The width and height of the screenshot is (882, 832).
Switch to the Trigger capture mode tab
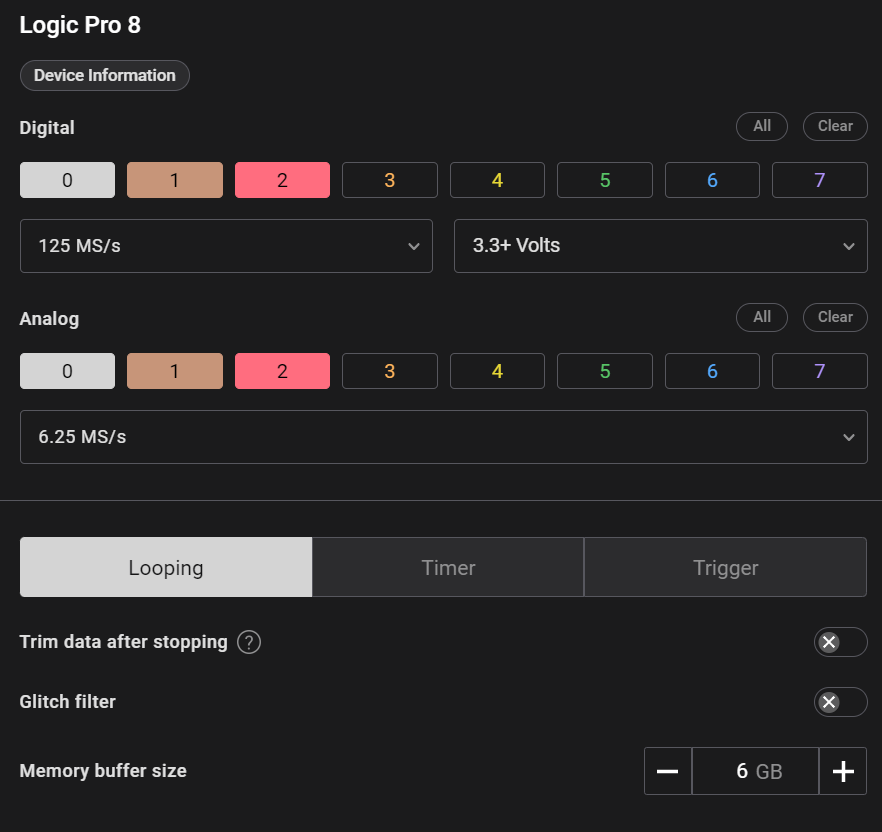725,568
